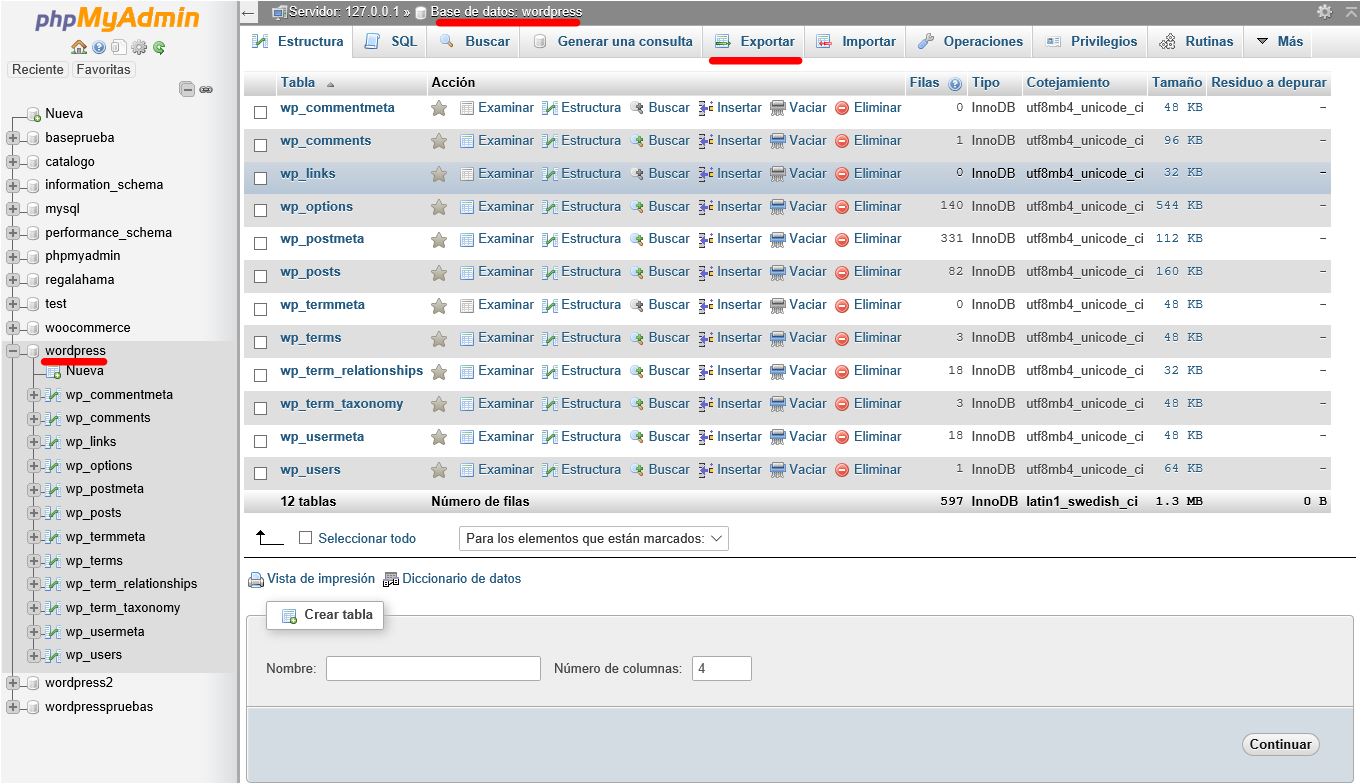Open the Más tab dropdown
Image resolution: width=1361 pixels, height=784 pixels.
point(1279,42)
